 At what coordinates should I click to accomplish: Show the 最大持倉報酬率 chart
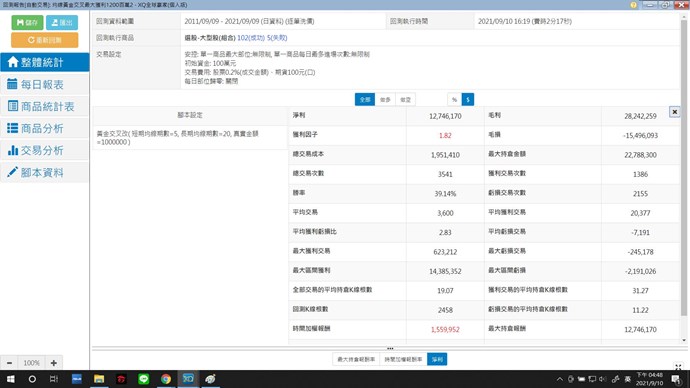[356, 359]
